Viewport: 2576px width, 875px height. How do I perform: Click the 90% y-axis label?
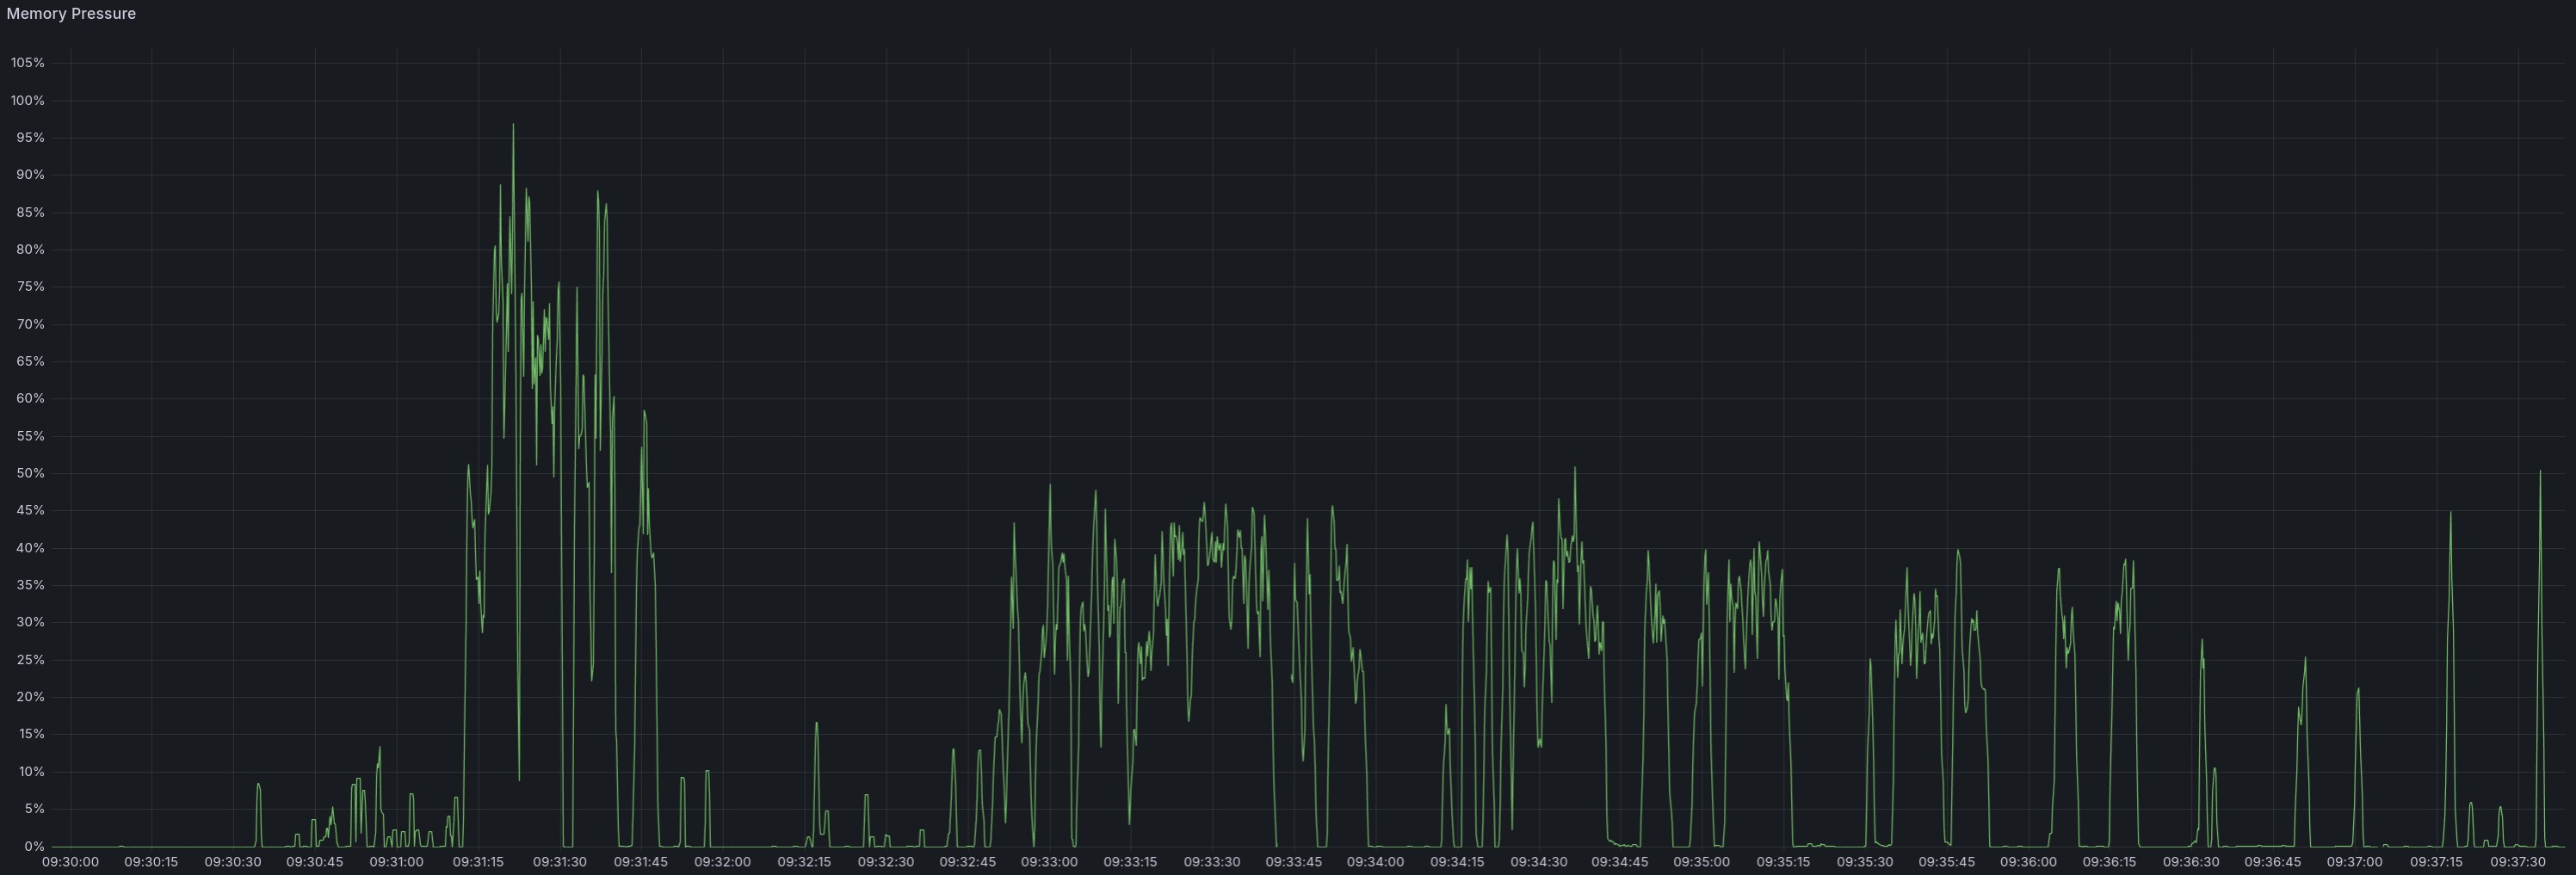(x=31, y=175)
